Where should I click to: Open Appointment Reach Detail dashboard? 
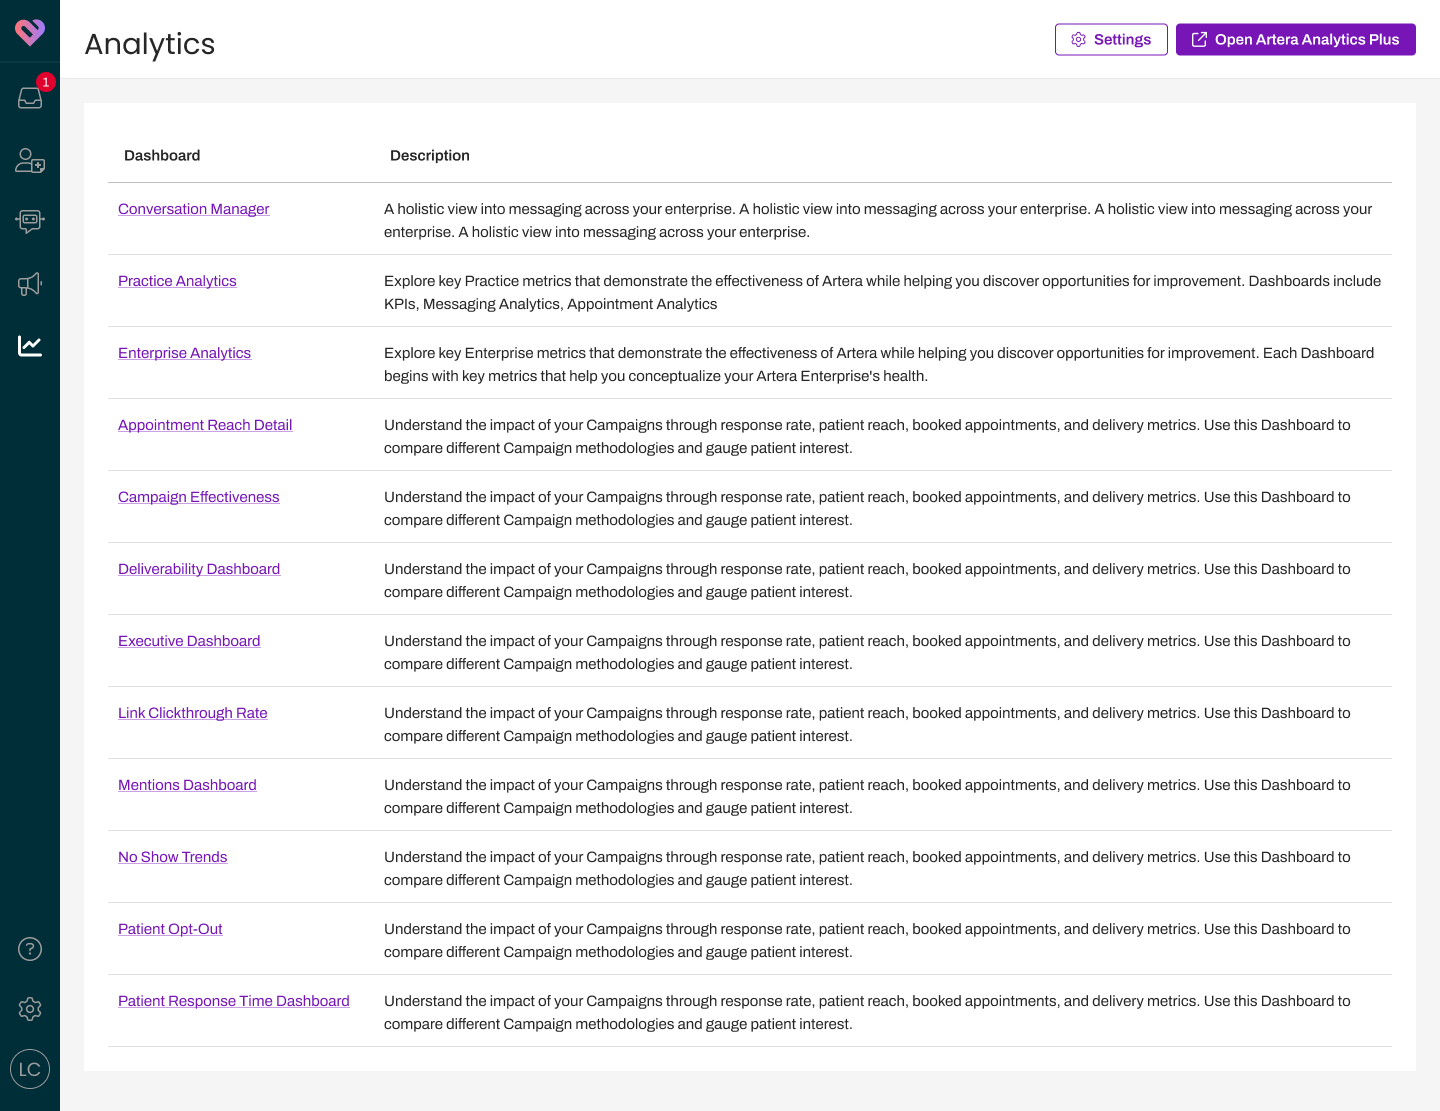(205, 425)
